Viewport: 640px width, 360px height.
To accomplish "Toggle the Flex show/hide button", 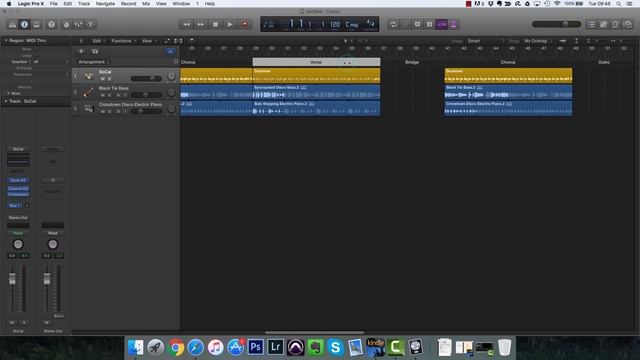I will point(178,41).
